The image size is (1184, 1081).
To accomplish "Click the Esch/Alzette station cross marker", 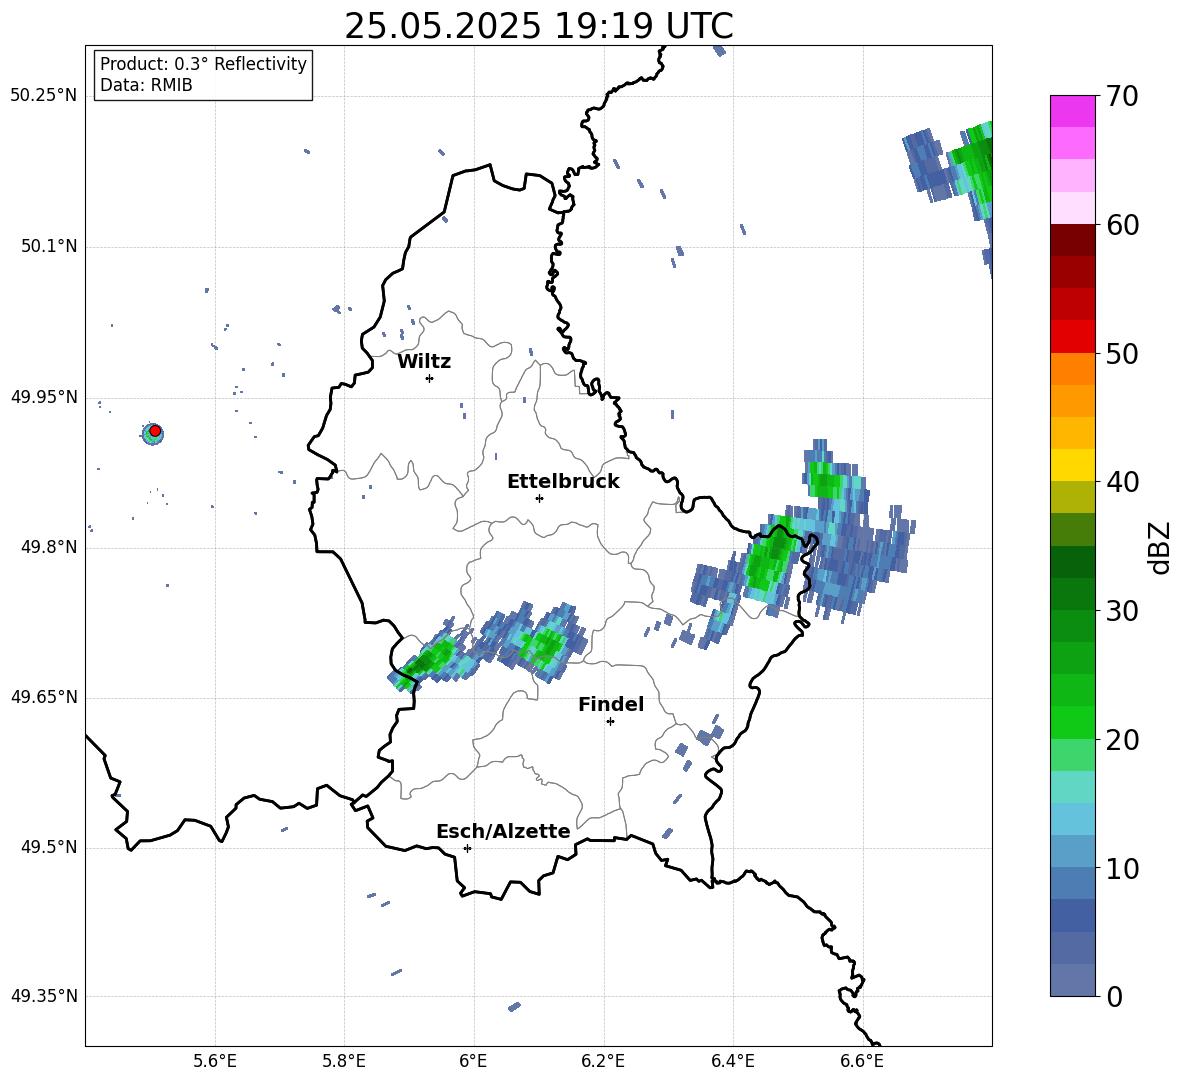I will [467, 848].
